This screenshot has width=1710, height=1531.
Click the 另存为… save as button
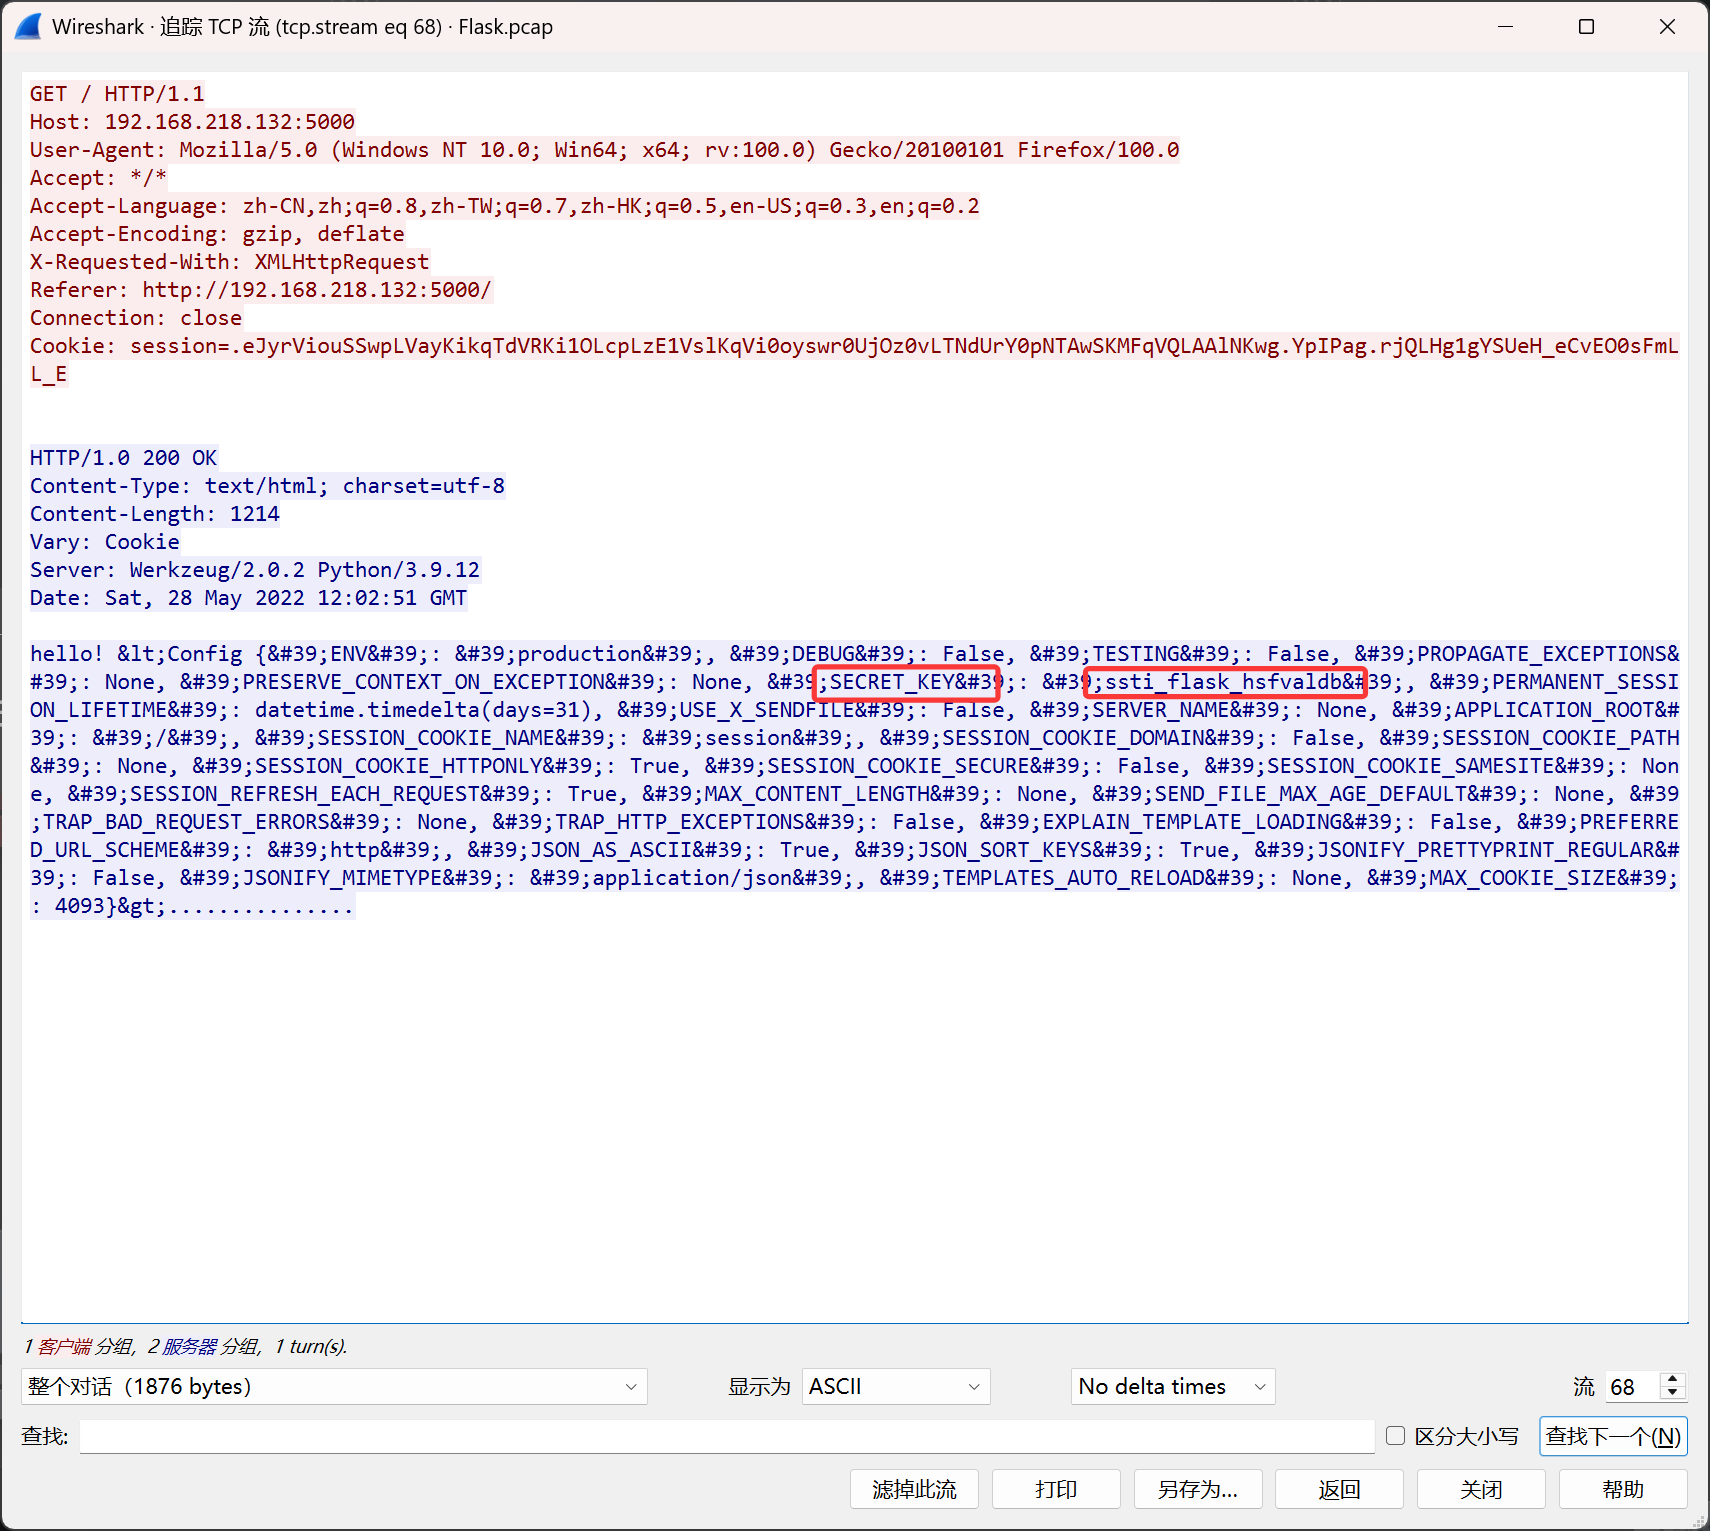click(x=1198, y=1490)
